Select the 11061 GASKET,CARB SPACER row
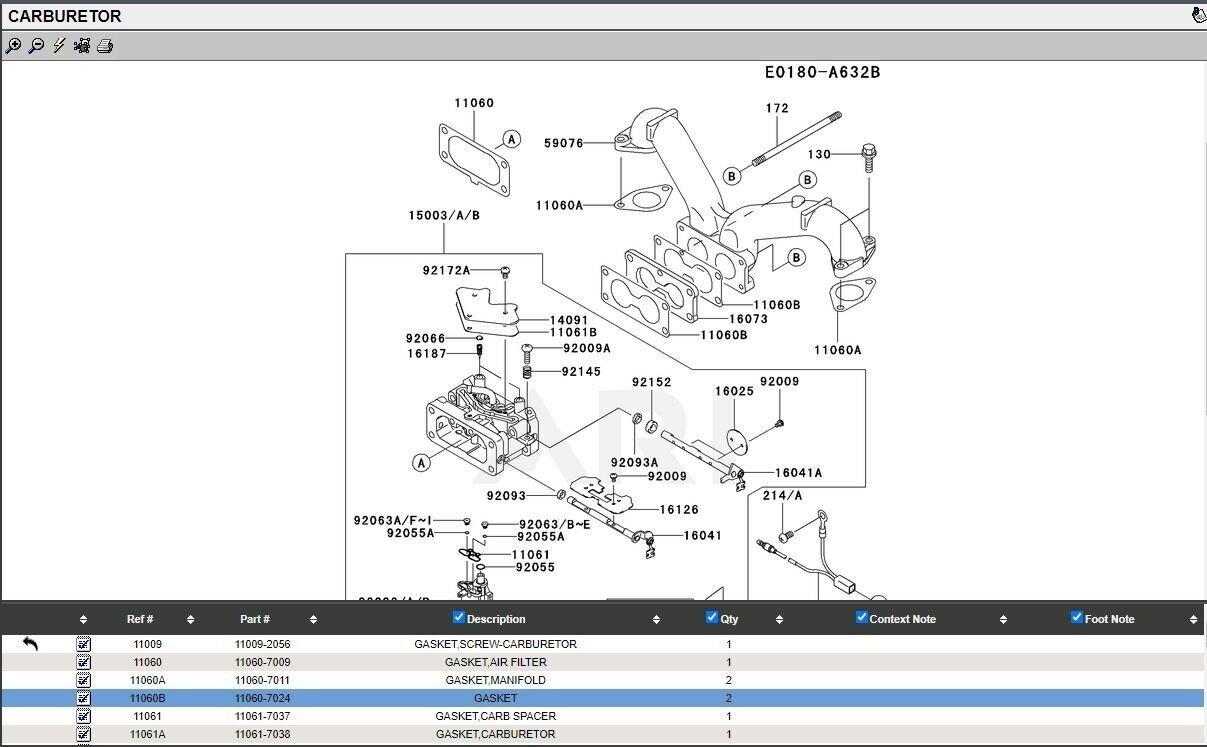 (495, 716)
